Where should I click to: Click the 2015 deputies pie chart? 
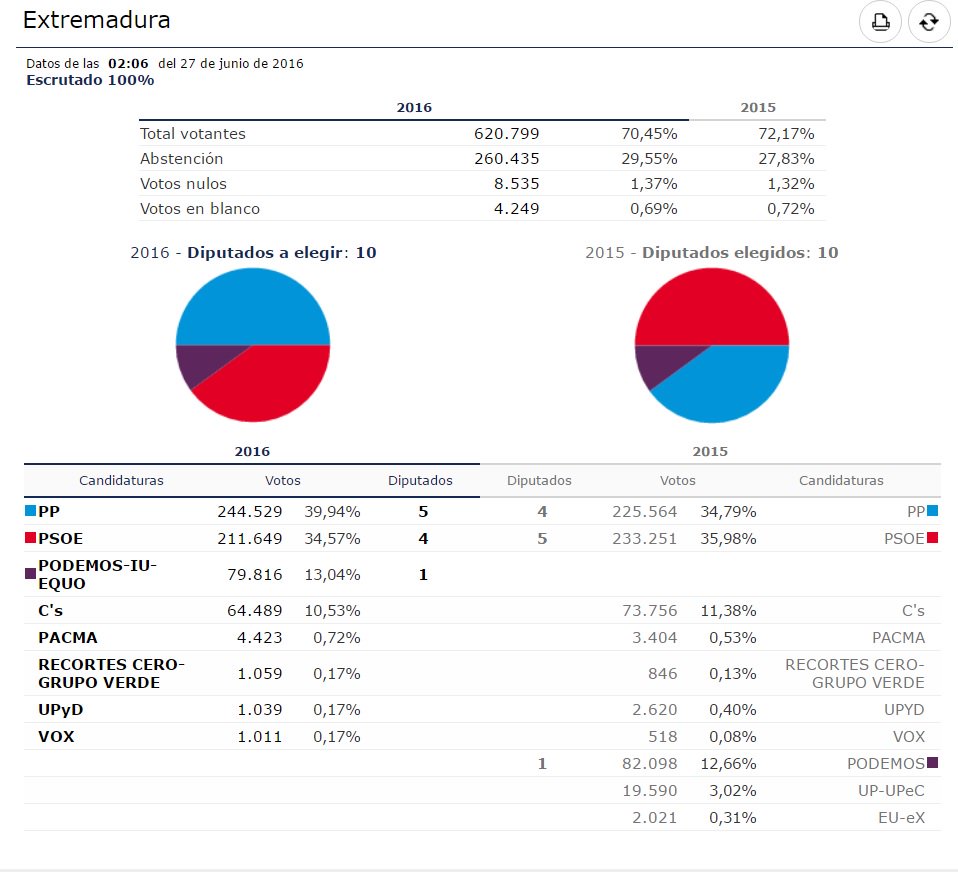click(712, 345)
